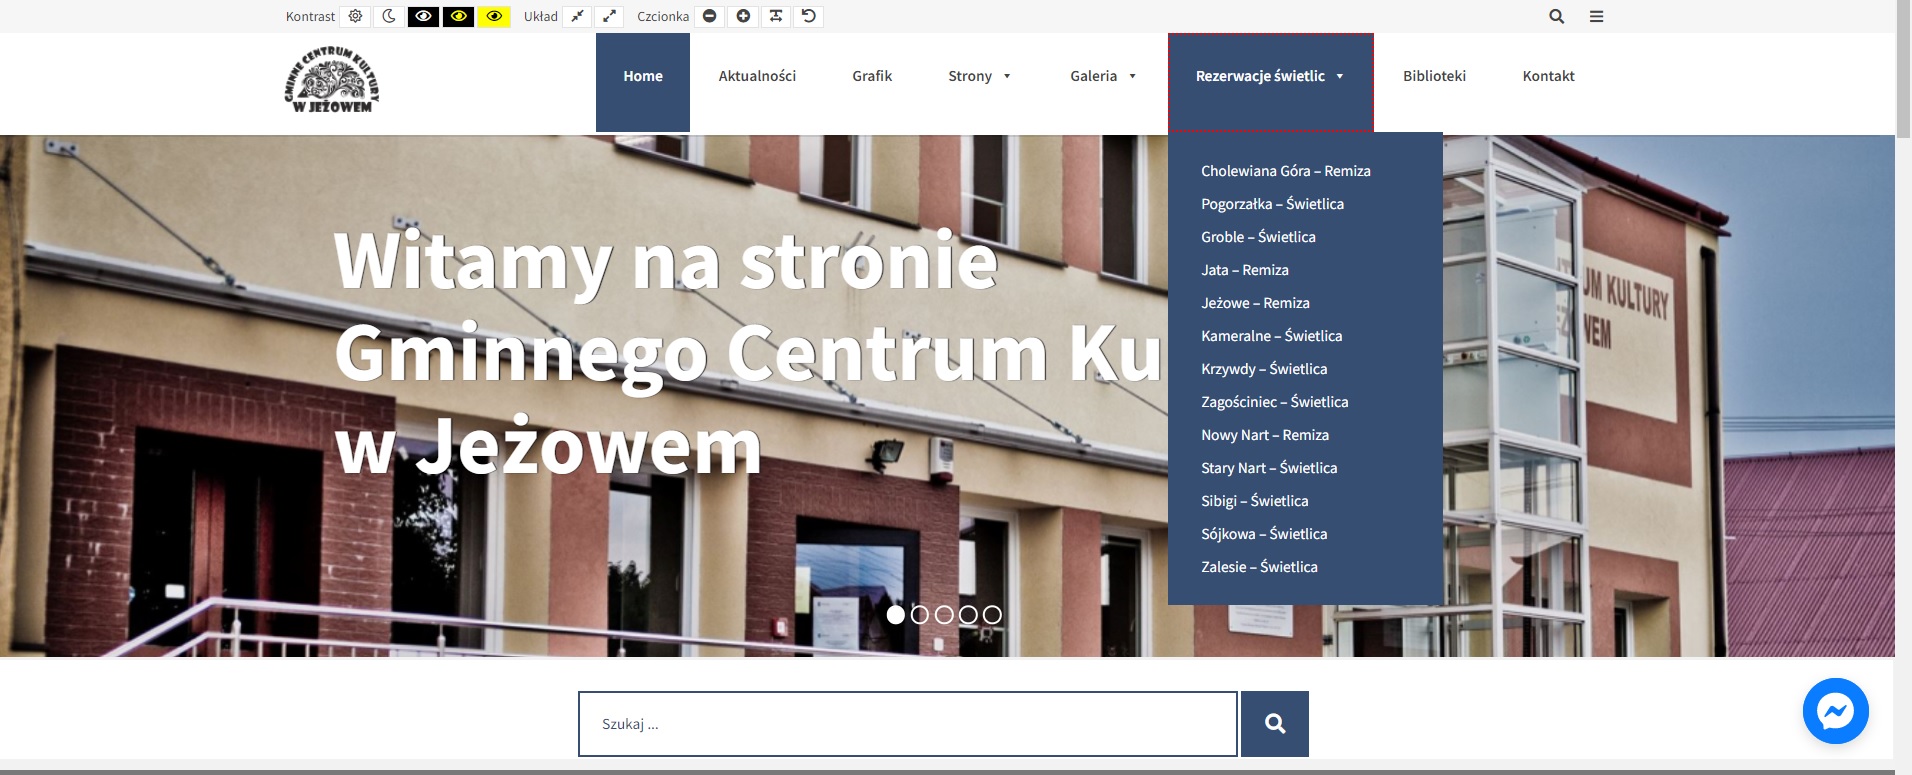Image resolution: width=1912 pixels, height=775 pixels.
Task: Reset font settings with the undo arrow icon
Action: [x=809, y=16]
